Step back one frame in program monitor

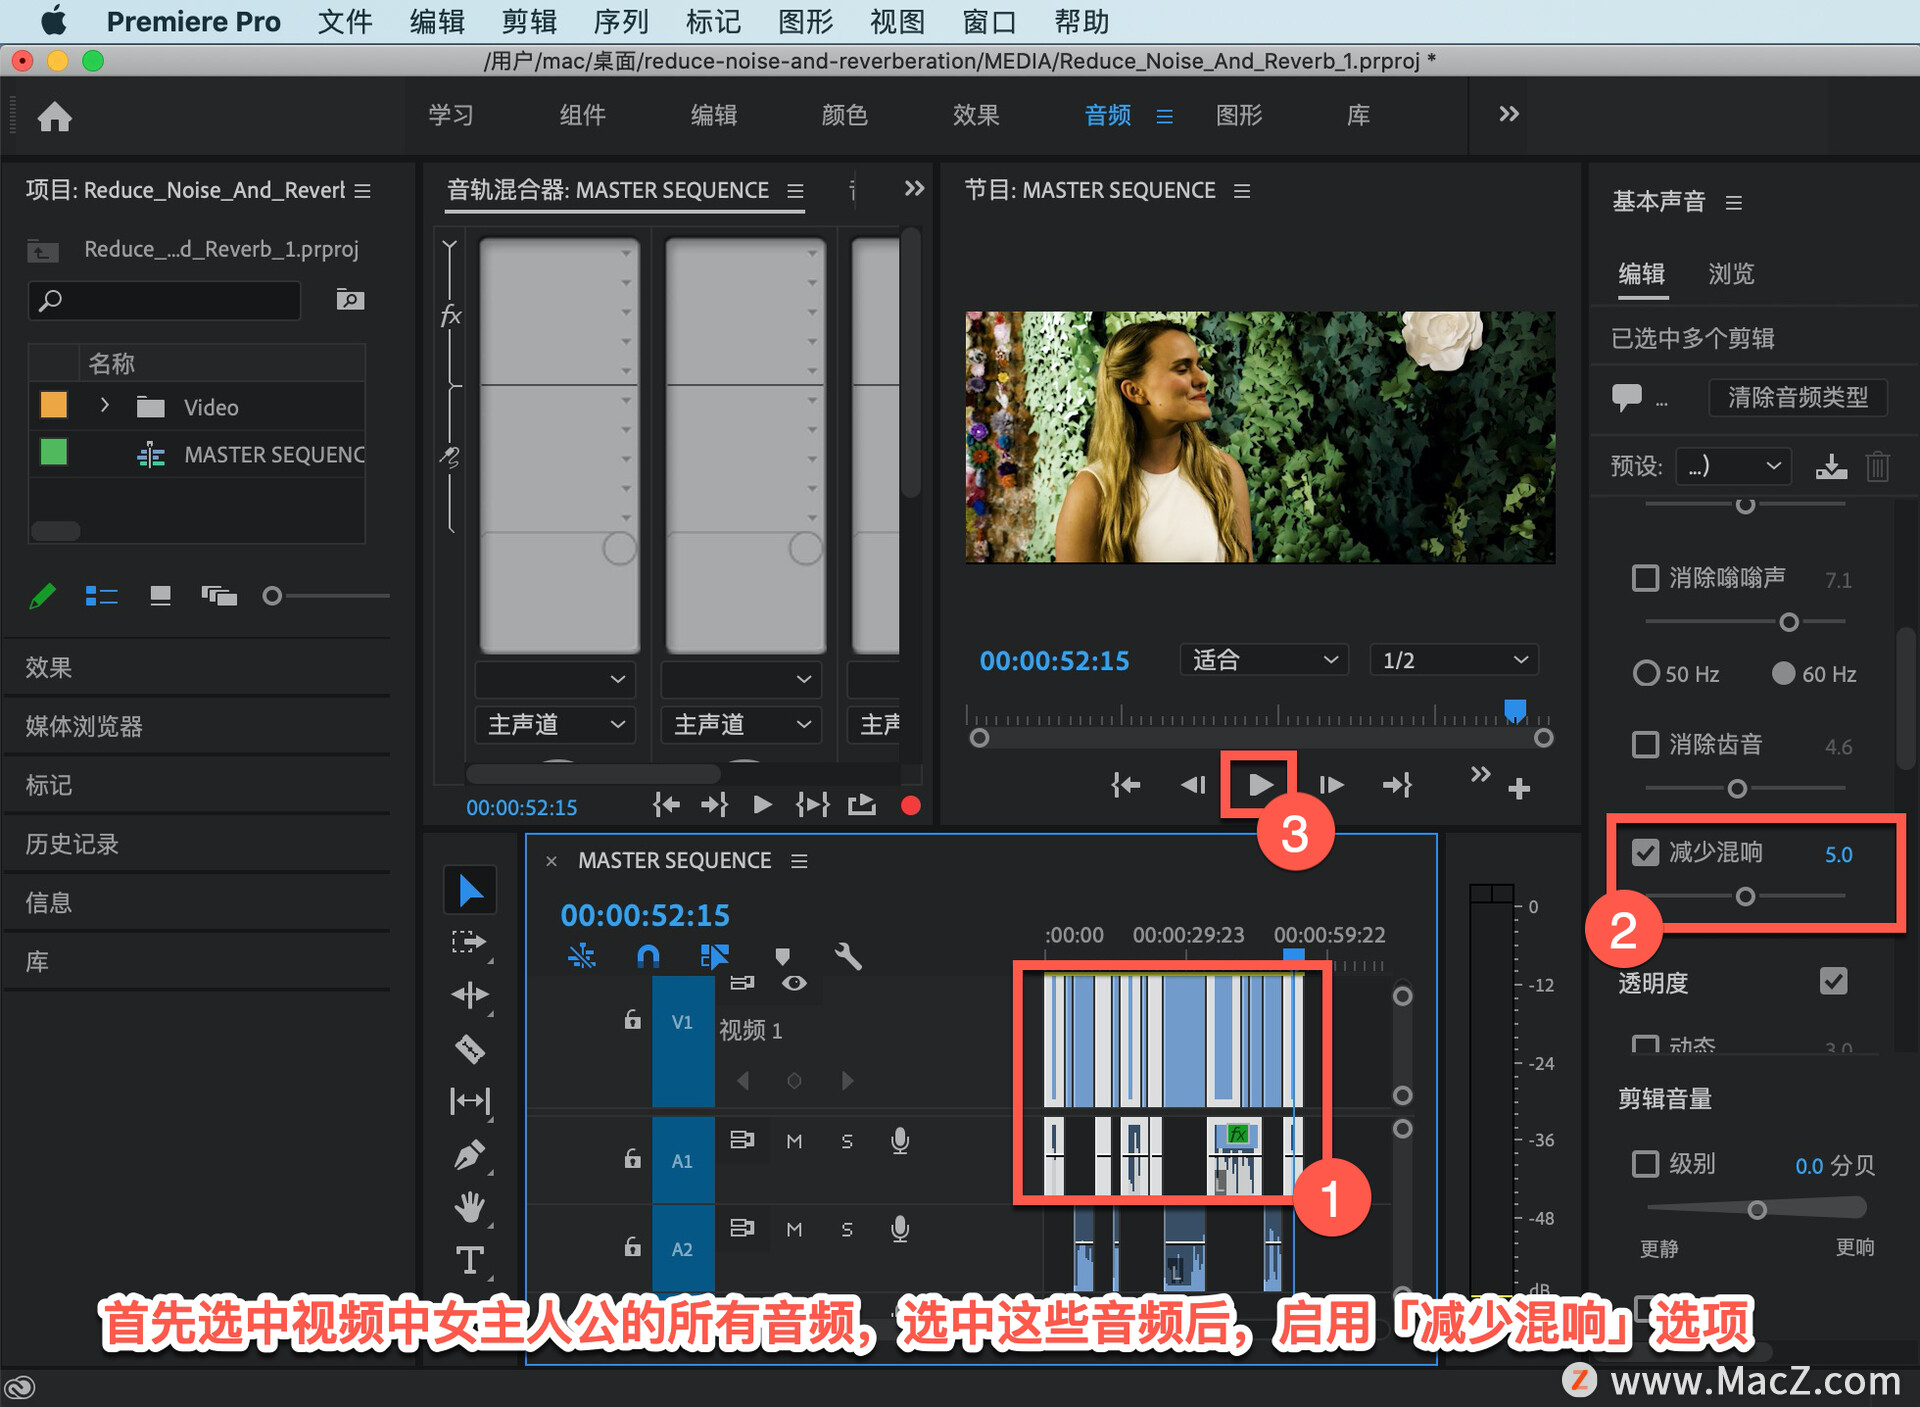pyautogui.click(x=1193, y=785)
